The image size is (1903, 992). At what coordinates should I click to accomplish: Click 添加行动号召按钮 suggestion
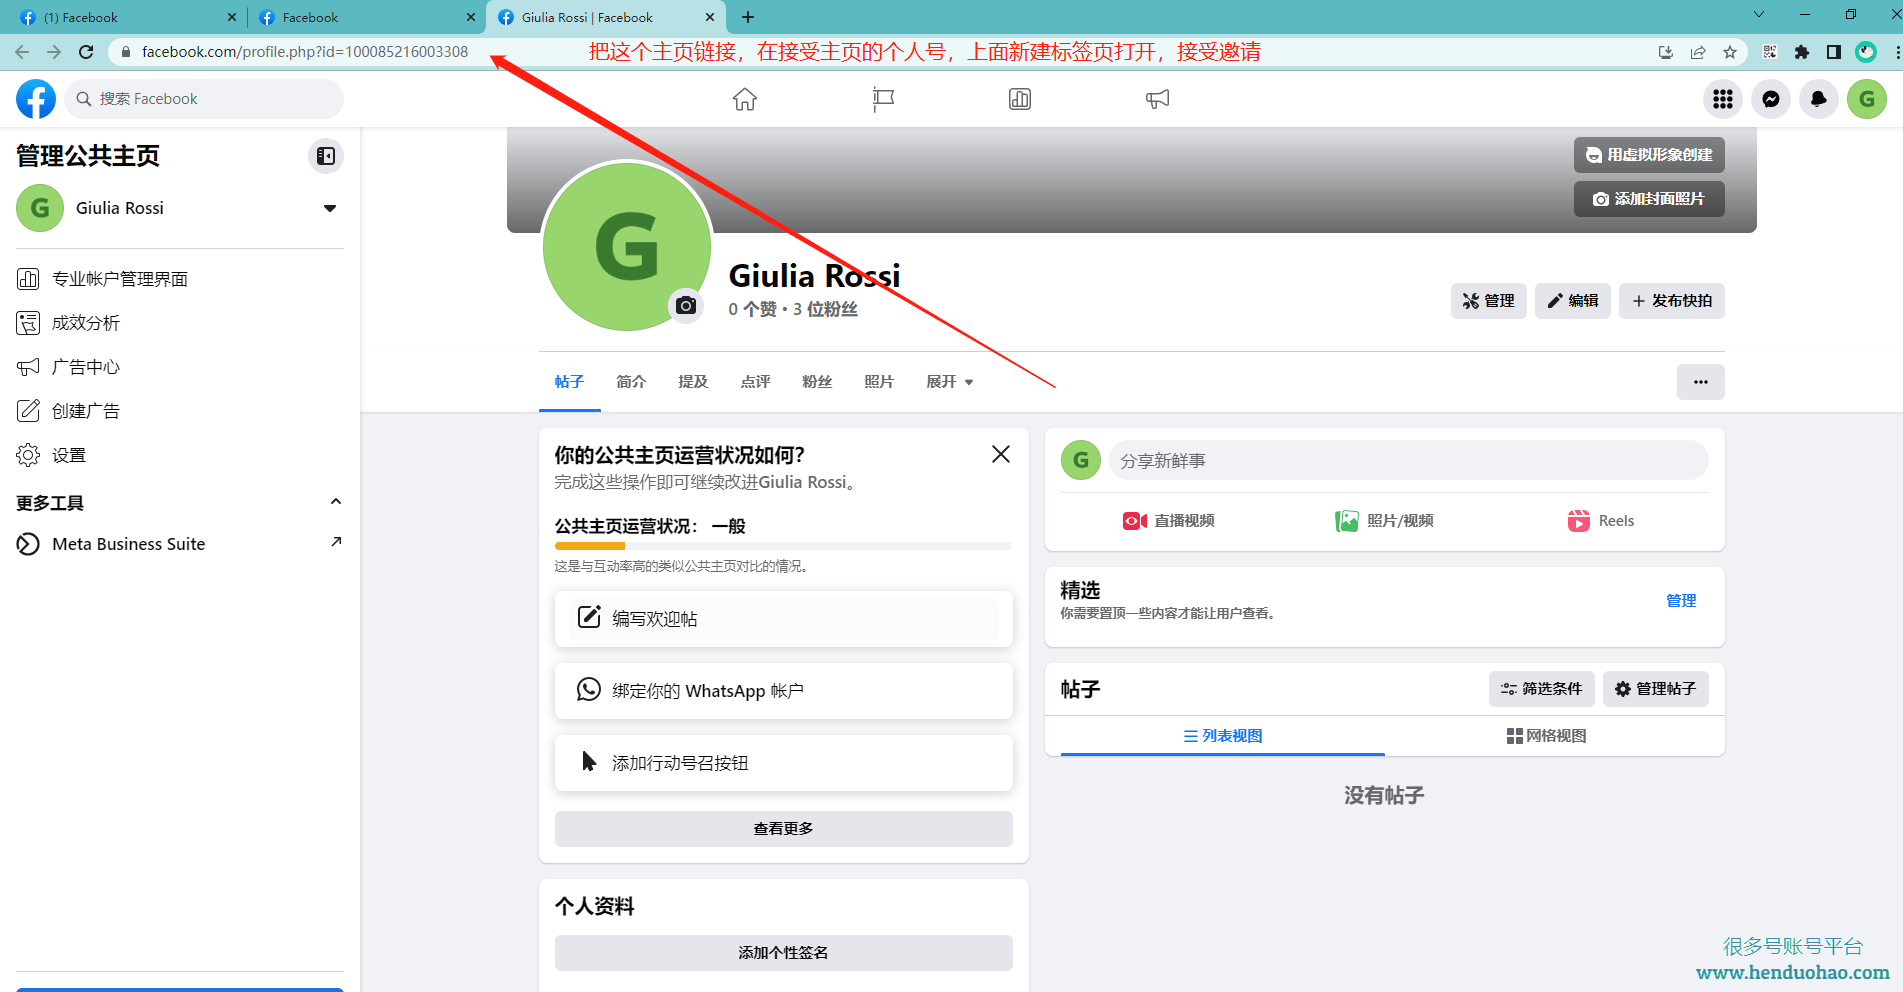tap(784, 763)
